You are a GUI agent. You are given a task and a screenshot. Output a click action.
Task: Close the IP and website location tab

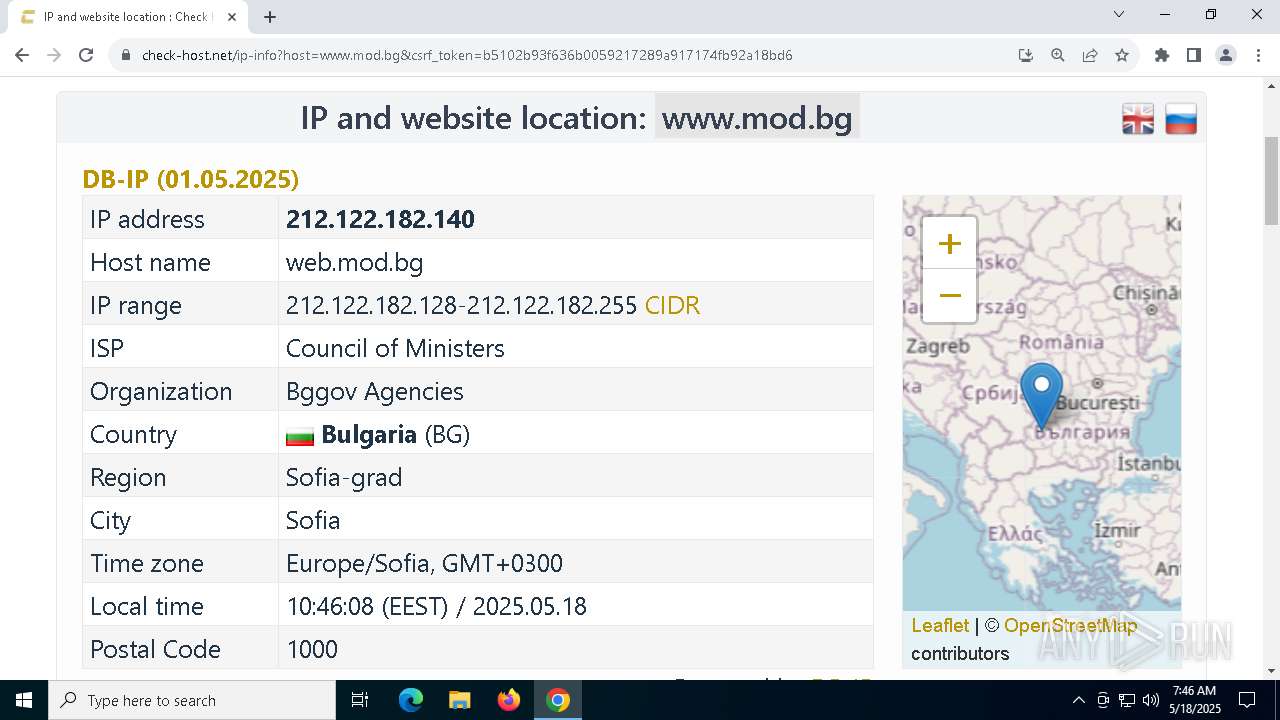232,17
